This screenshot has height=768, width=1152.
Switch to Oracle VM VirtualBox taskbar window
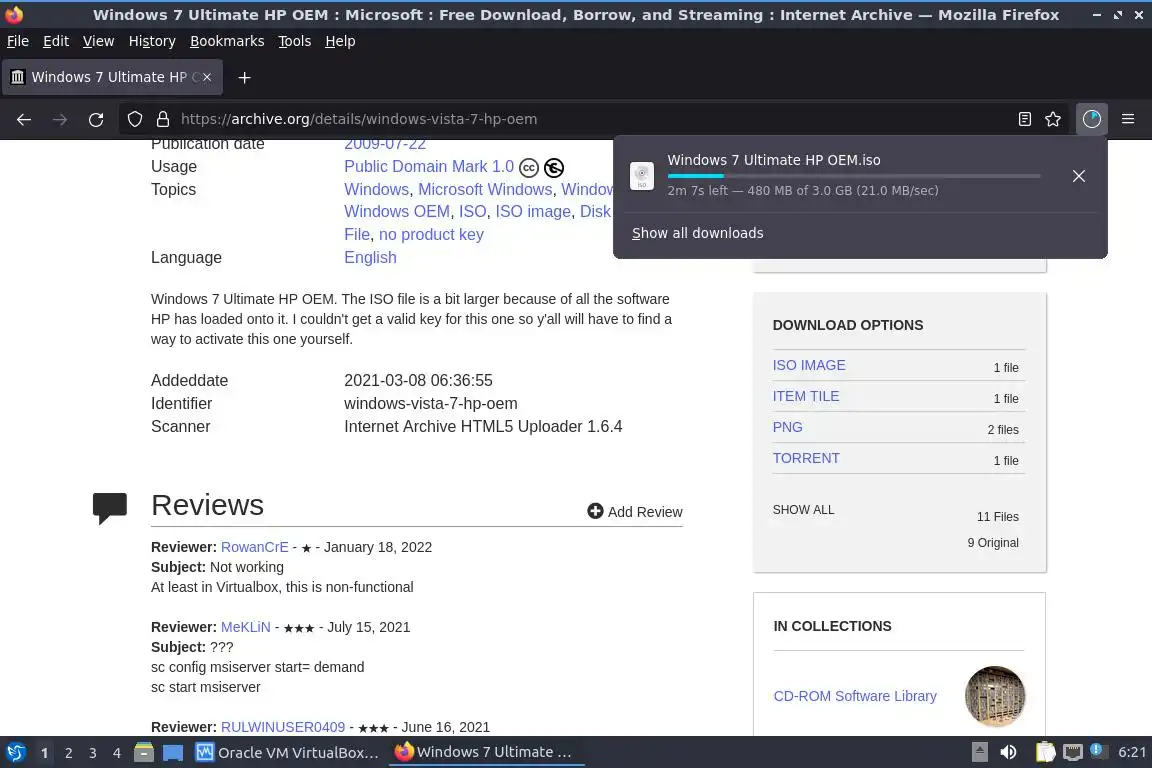[288, 753]
